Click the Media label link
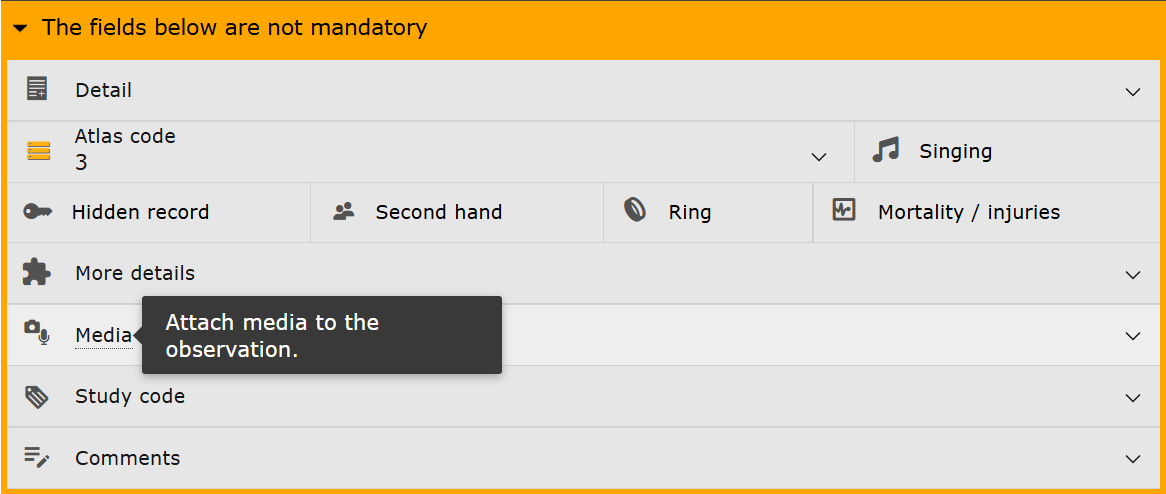Image resolution: width=1166 pixels, height=494 pixels. click(x=103, y=335)
